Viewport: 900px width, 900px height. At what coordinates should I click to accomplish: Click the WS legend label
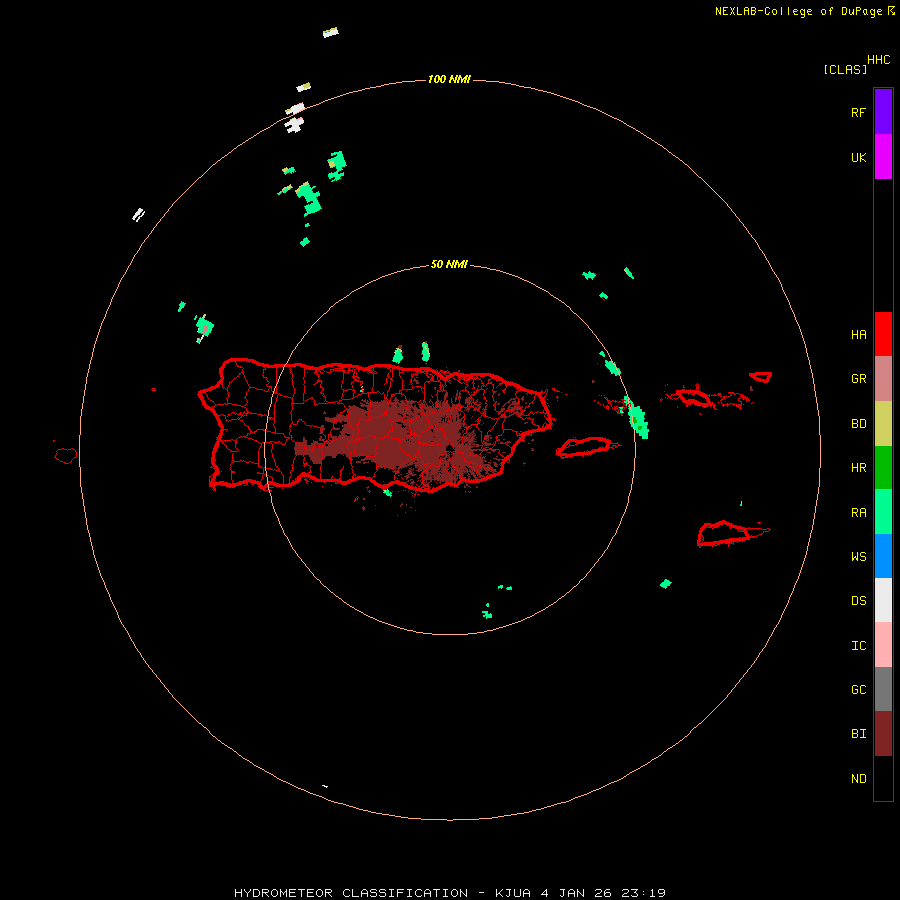coord(858,557)
